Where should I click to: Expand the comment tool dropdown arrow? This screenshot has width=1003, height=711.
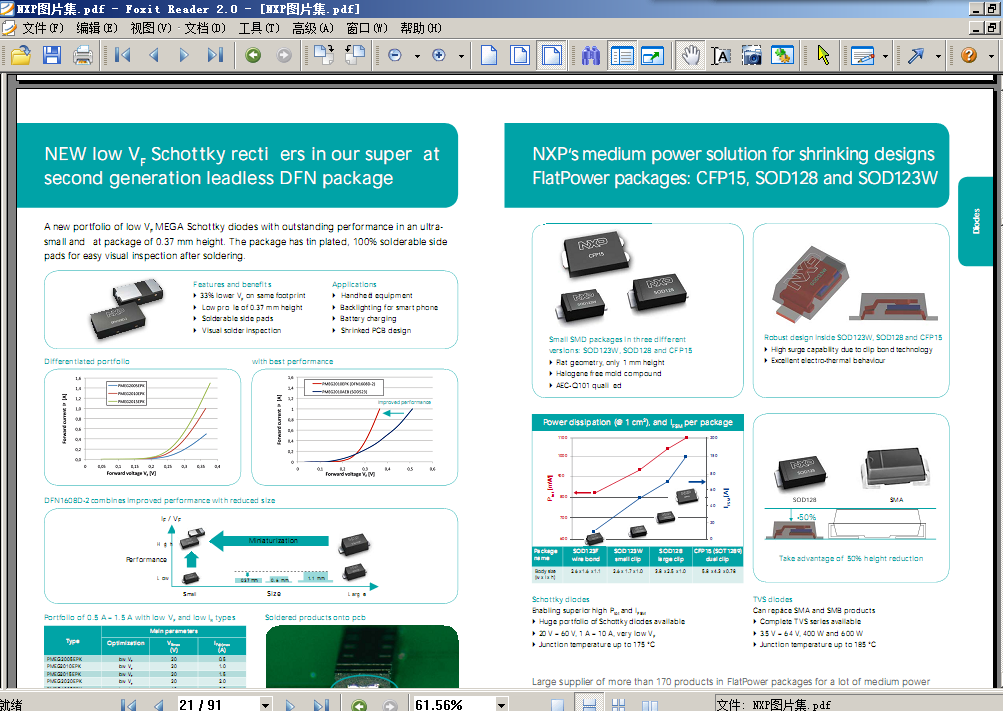tap(886, 56)
